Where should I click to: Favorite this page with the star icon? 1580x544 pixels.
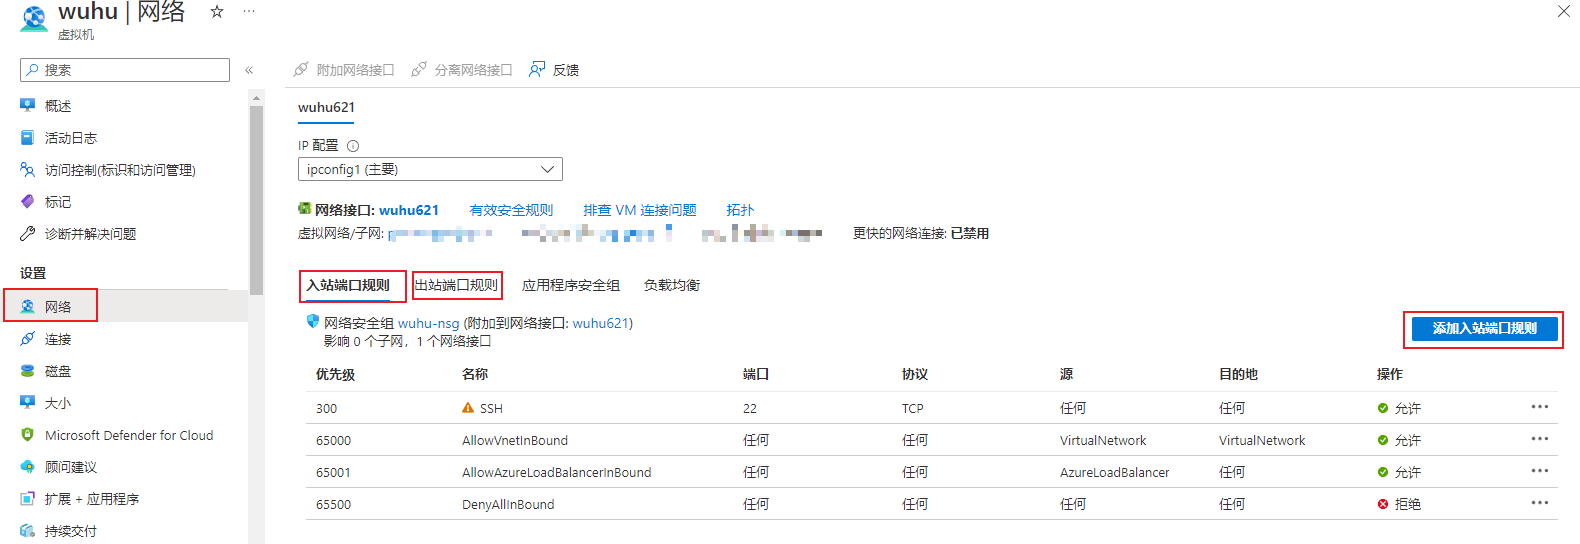[216, 12]
